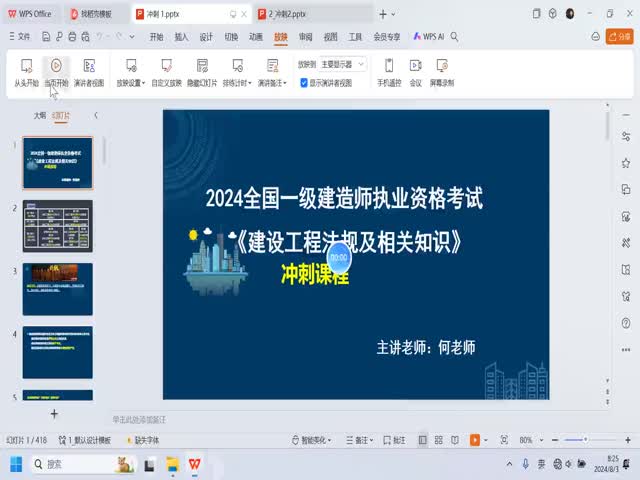Viewport: 640px width, 480px height.
Task: Start screen recording (屏幕录制)
Action: coord(442,73)
